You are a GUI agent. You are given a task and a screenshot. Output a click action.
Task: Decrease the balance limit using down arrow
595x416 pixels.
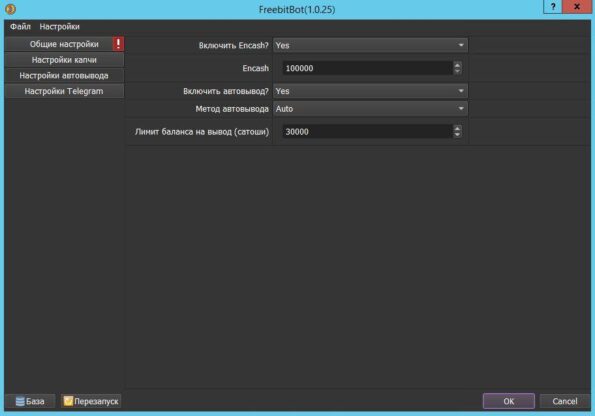[457, 135]
